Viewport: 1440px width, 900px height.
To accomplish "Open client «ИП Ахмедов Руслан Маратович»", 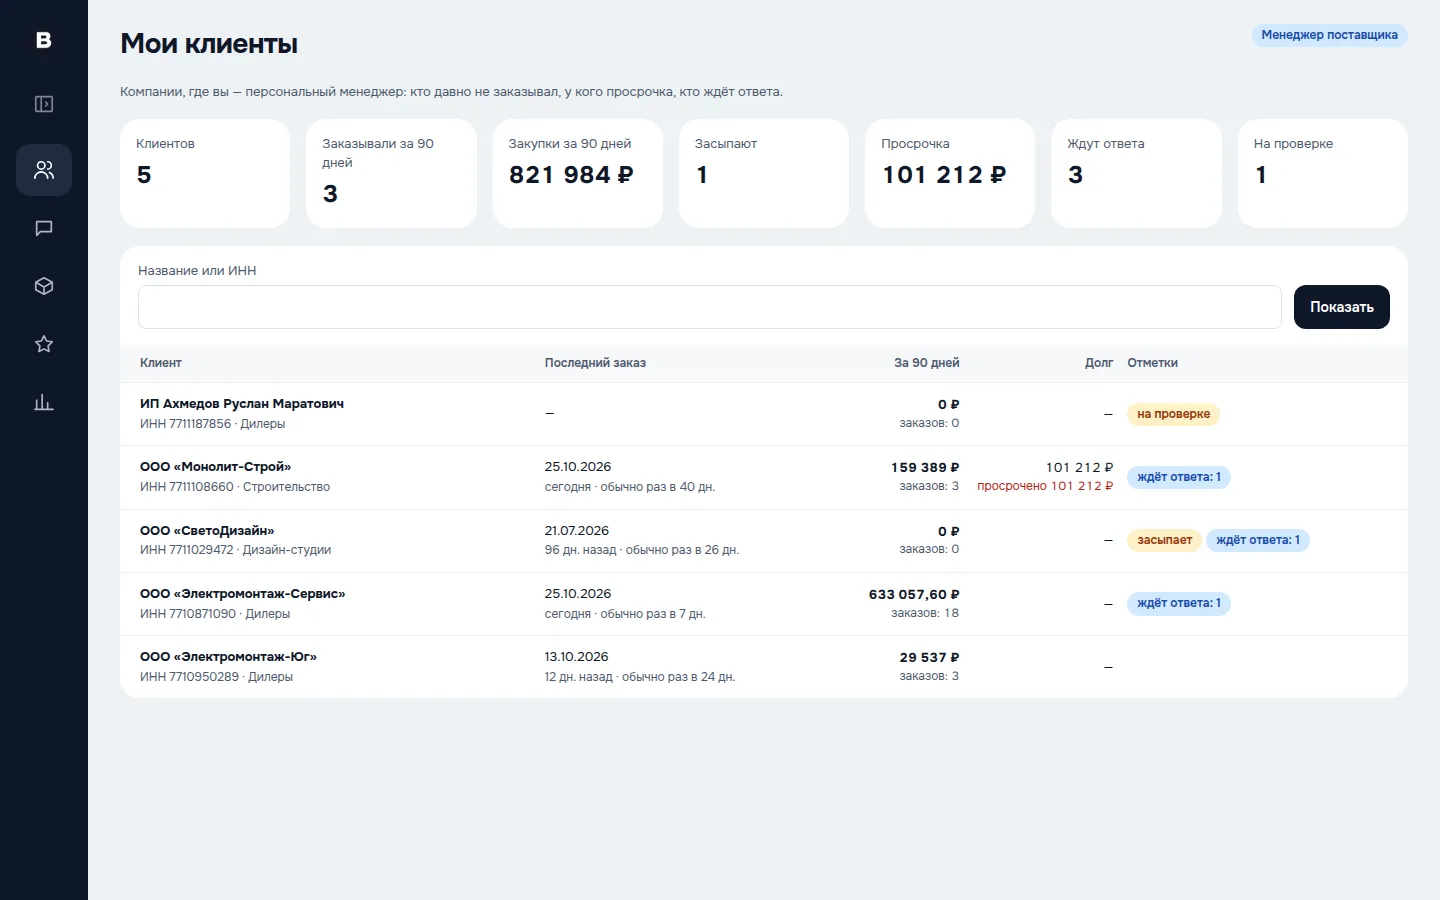I will (x=242, y=404).
